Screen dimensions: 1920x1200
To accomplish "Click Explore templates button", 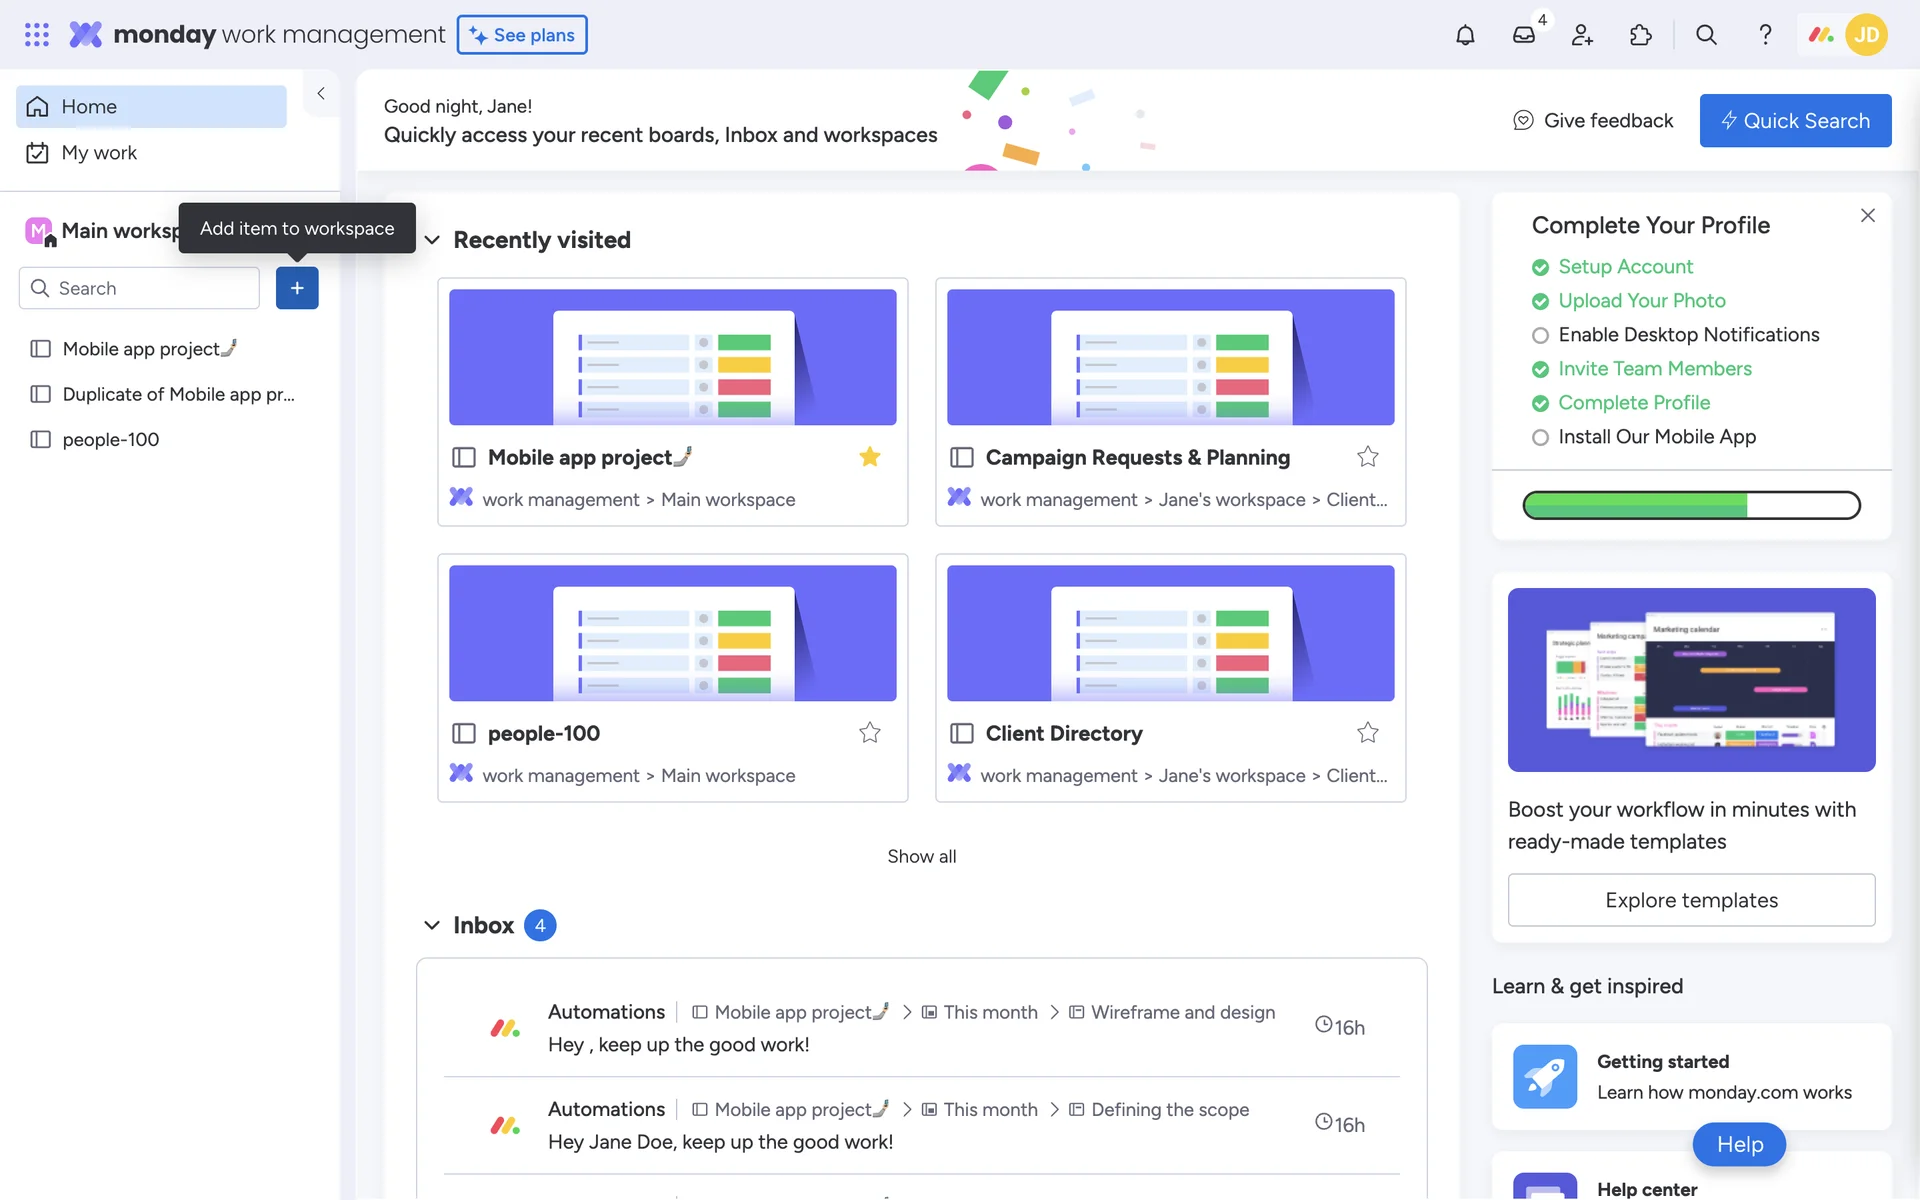I will click(x=1691, y=900).
